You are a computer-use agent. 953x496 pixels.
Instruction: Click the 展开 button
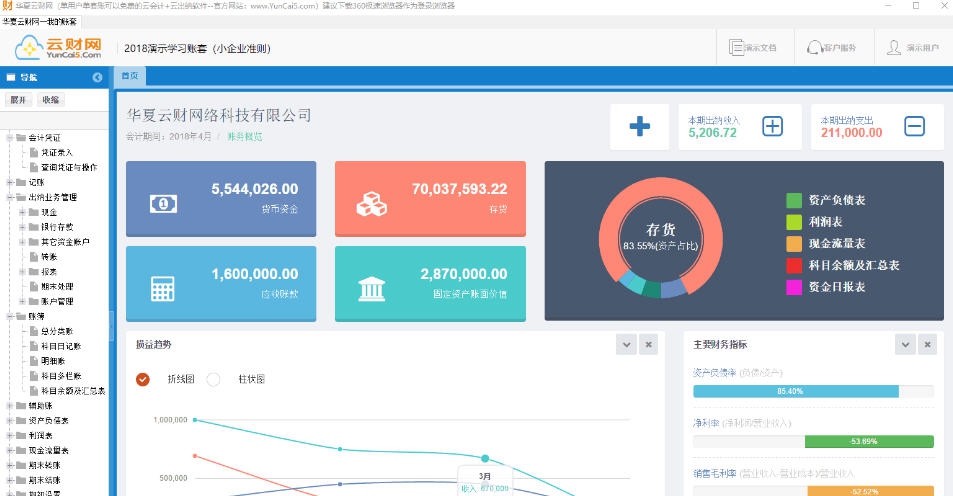pyautogui.click(x=18, y=100)
